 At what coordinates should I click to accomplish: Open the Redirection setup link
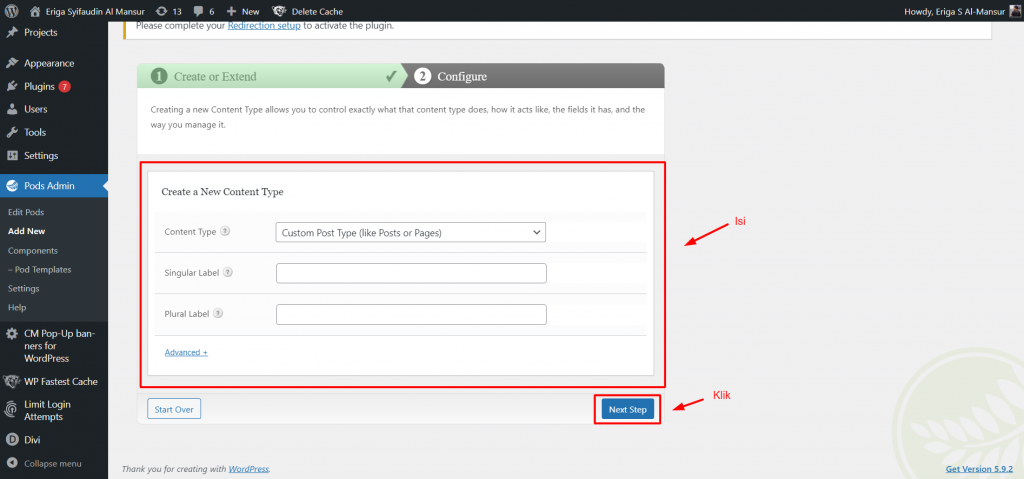pyautogui.click(x=264, y=26)
